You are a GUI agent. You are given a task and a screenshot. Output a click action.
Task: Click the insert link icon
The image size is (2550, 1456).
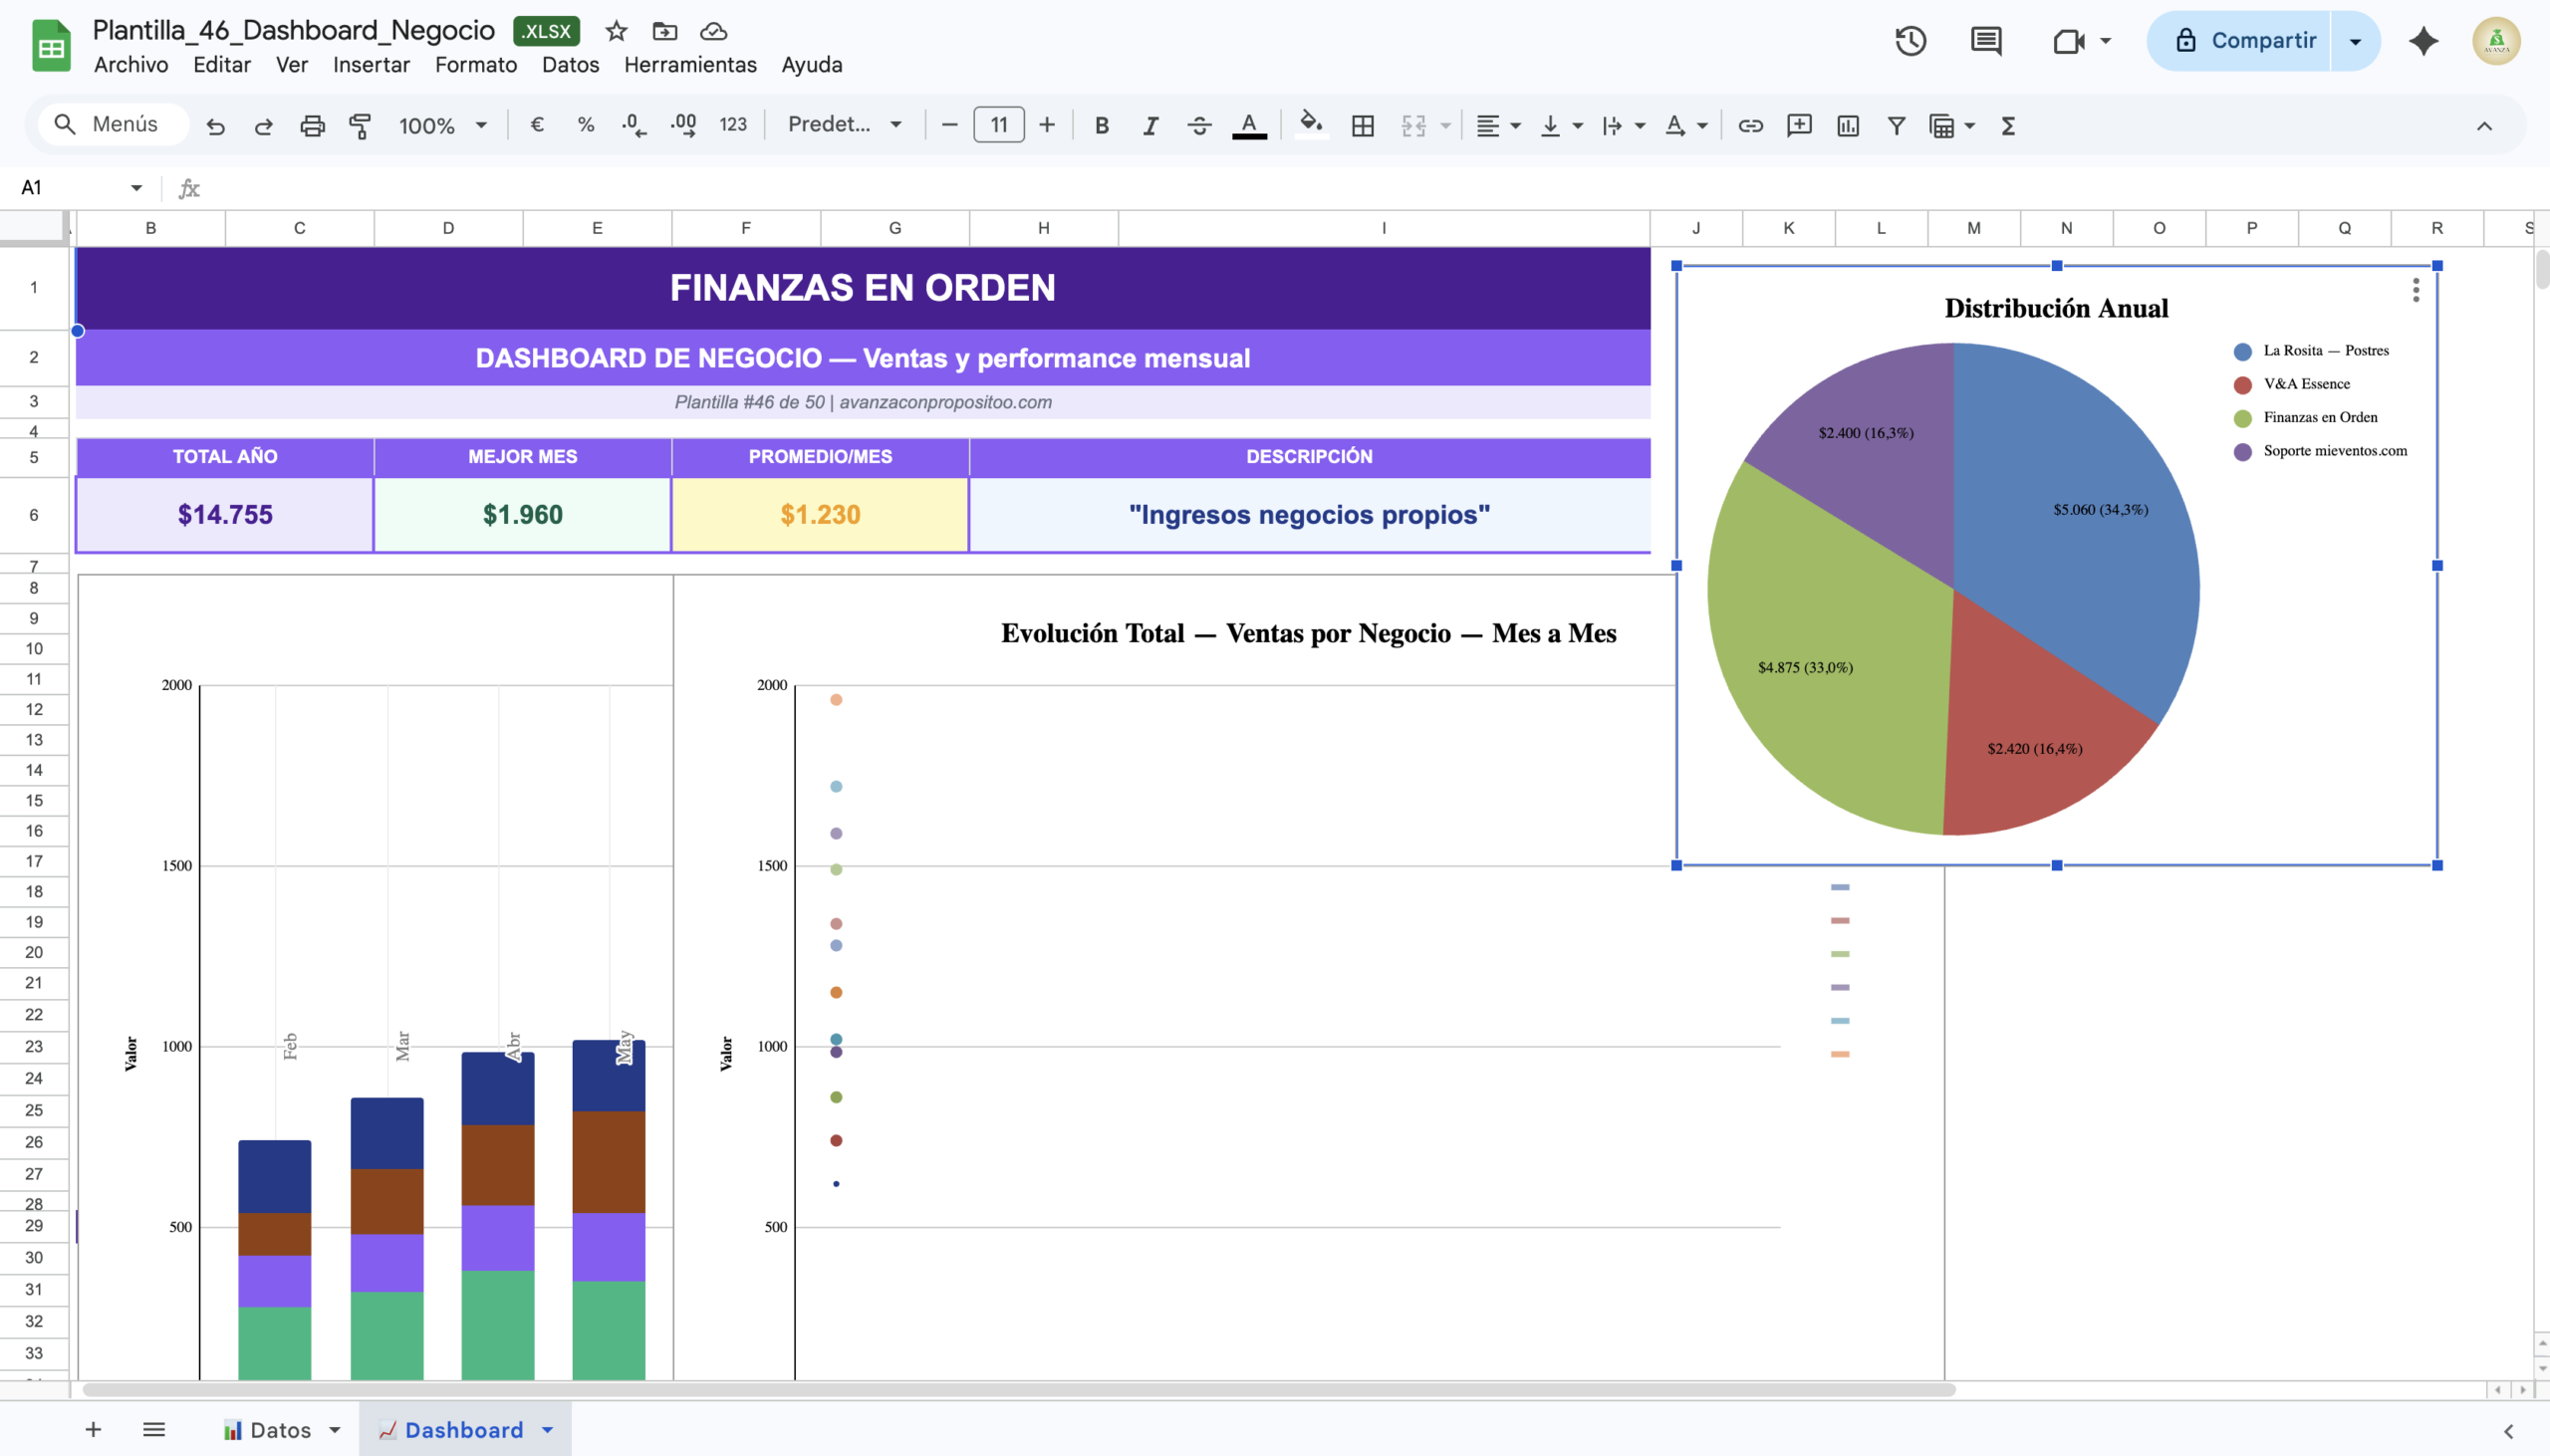point(1750,125)
